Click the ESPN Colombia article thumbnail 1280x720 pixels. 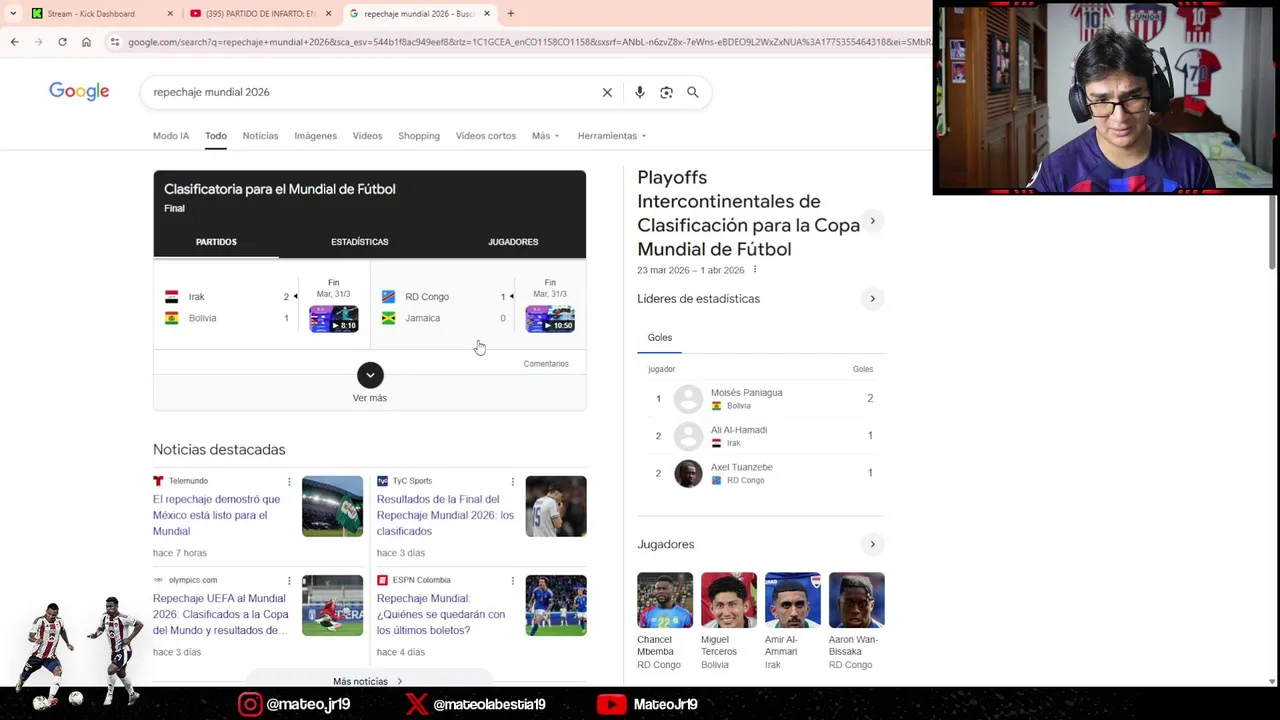[x=556, y=605]
